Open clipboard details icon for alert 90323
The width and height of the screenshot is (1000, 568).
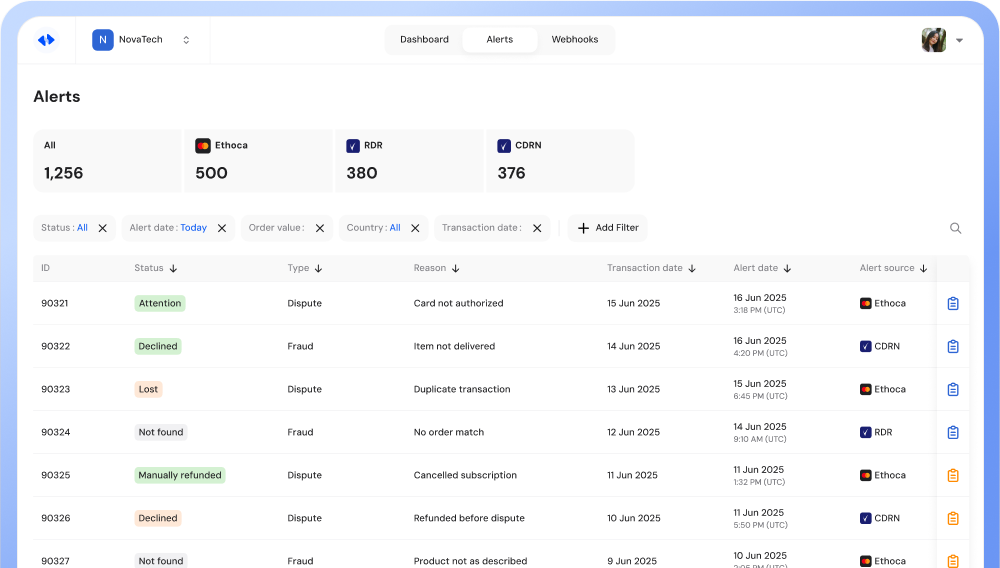pyautogui.click(x=952, y=389)
